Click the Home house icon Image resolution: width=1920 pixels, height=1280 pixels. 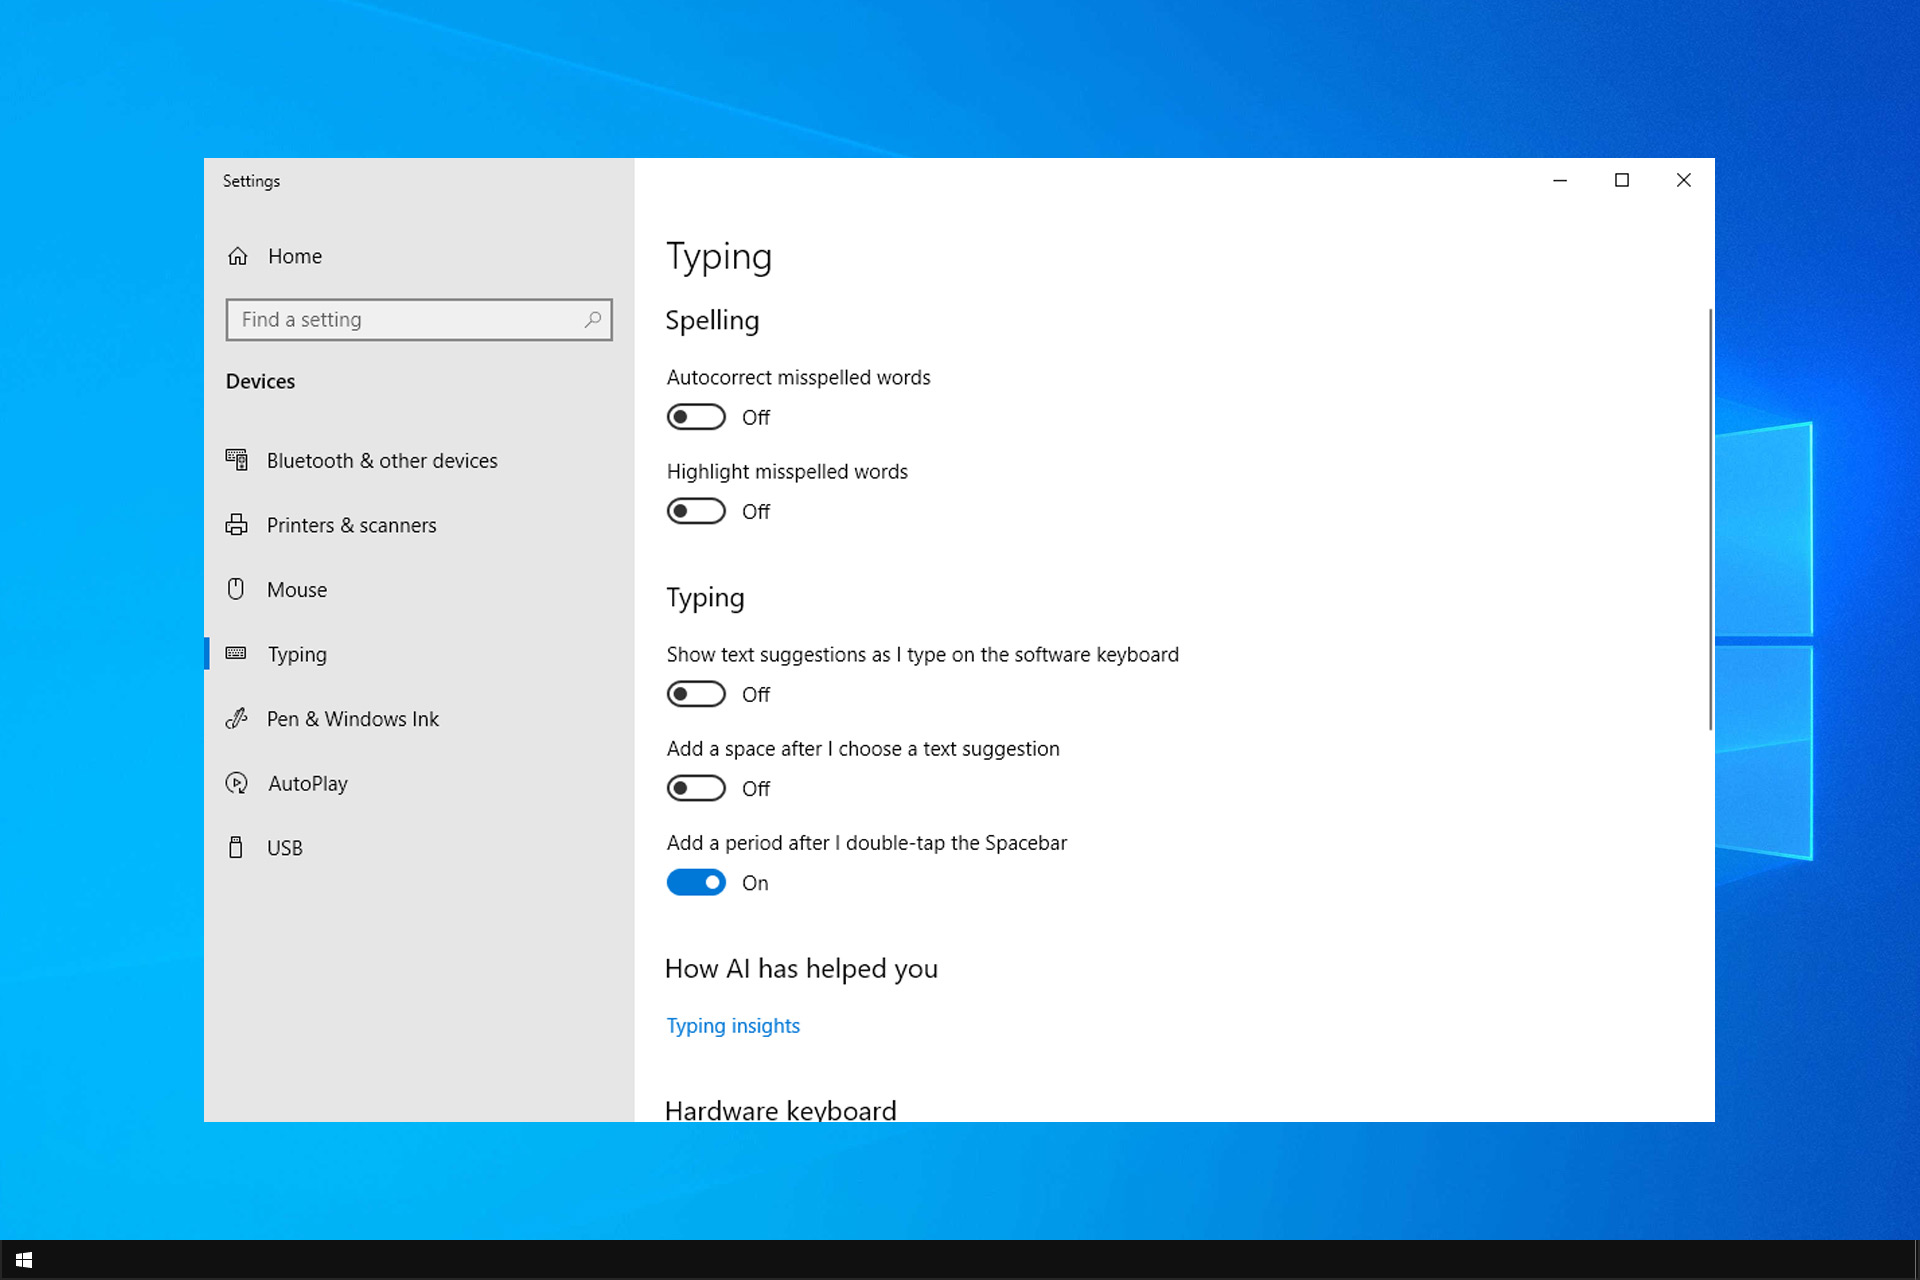237,256
